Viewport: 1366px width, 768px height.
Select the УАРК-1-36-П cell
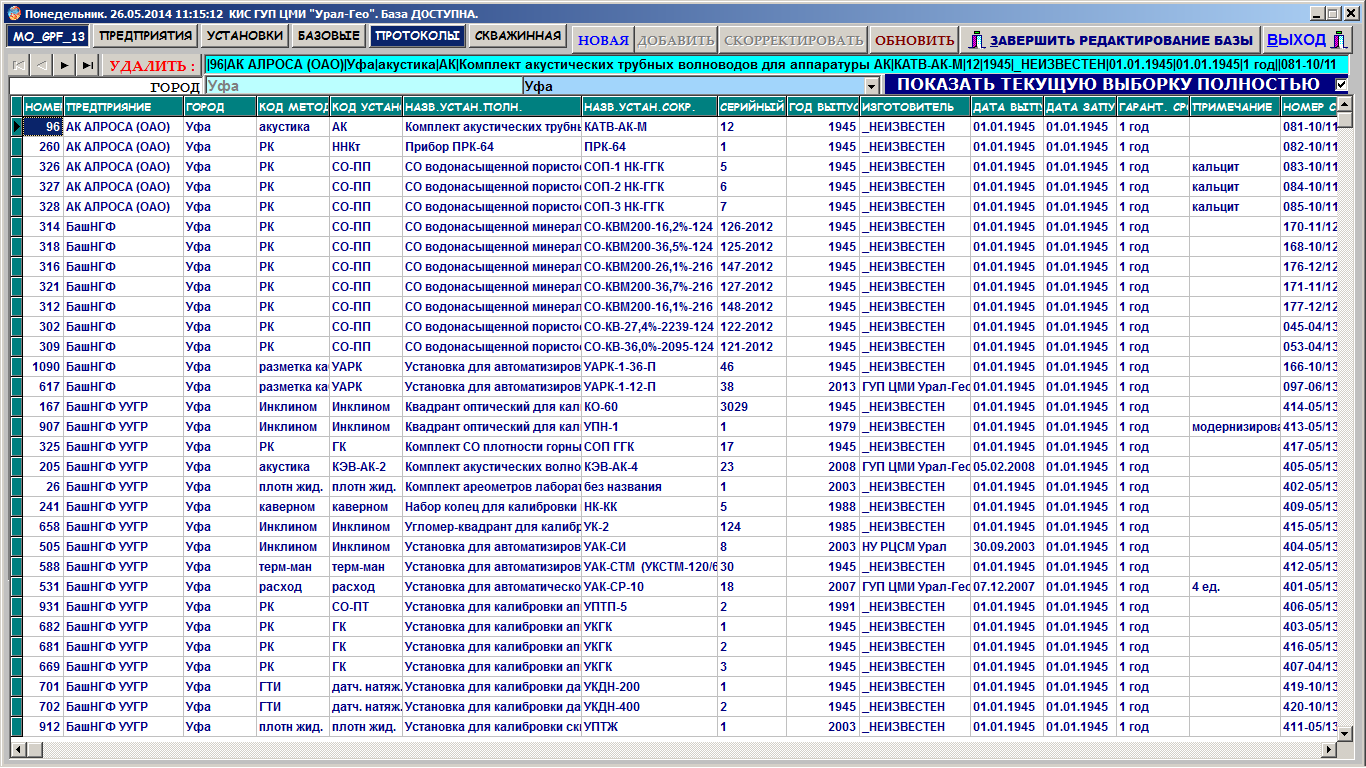coord(649,367)
